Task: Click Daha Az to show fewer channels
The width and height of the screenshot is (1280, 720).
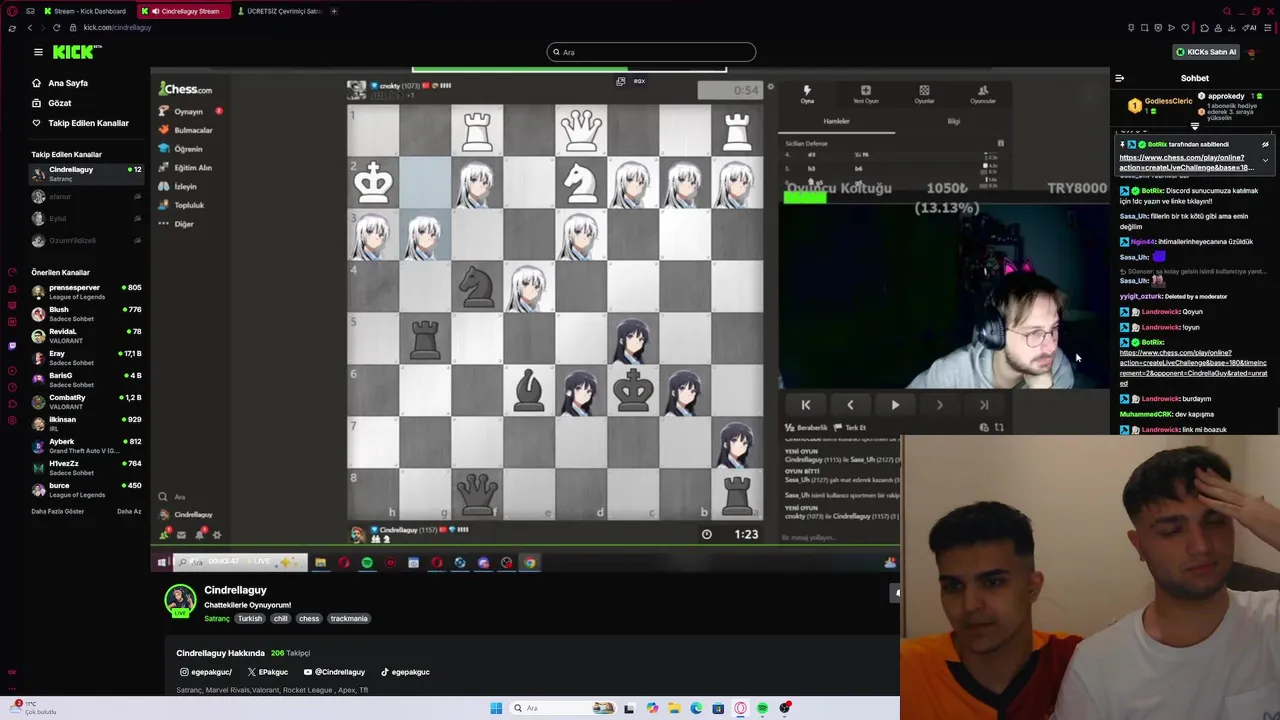Action: (129, 511)
